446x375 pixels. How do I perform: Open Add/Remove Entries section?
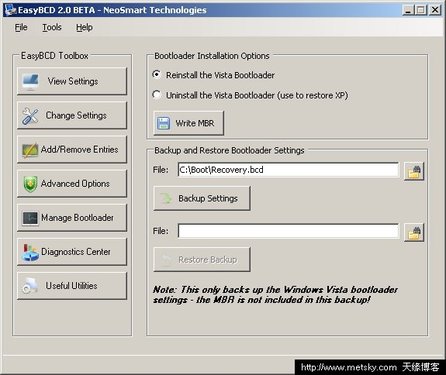[x=72, y=149]
